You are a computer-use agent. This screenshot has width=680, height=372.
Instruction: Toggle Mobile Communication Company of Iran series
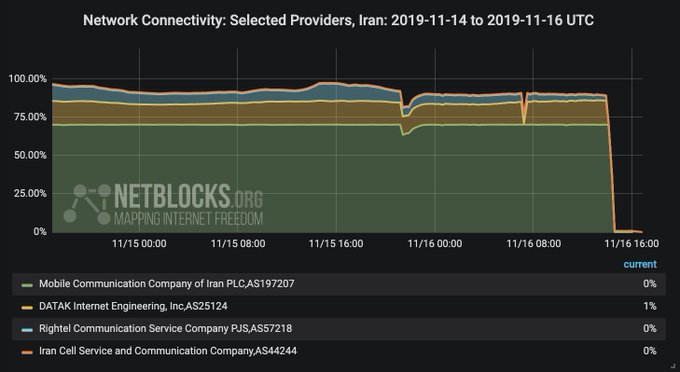[x=167, y=284]
